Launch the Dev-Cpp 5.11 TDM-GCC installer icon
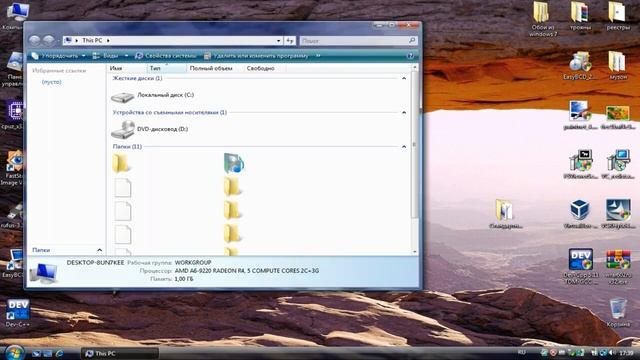 pos(580,266)
